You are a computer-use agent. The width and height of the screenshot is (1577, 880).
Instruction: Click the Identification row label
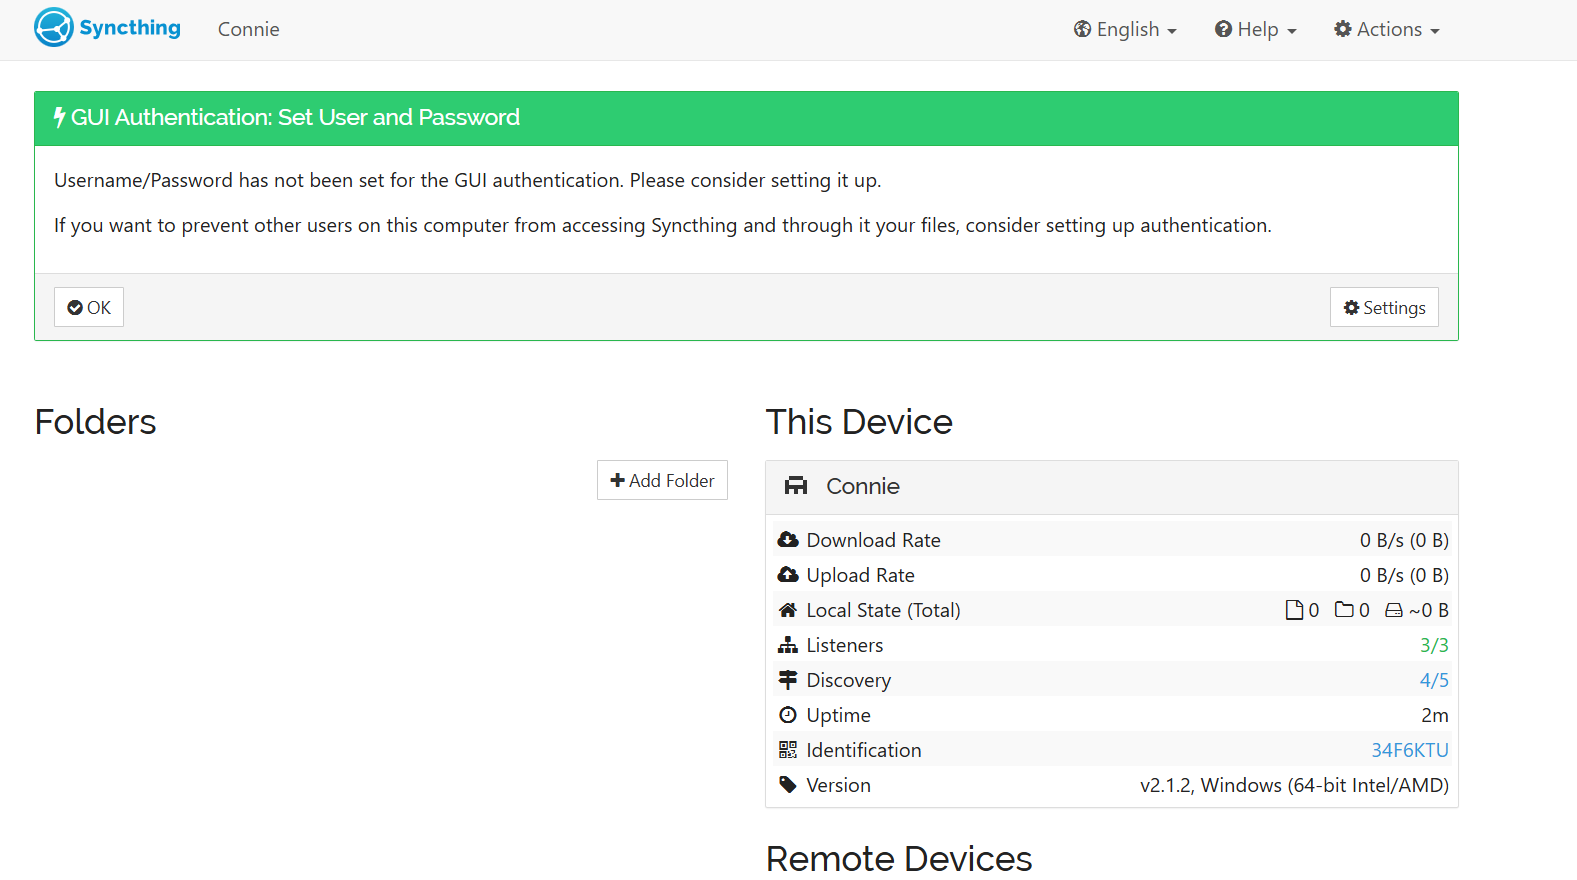coord(864,750)
